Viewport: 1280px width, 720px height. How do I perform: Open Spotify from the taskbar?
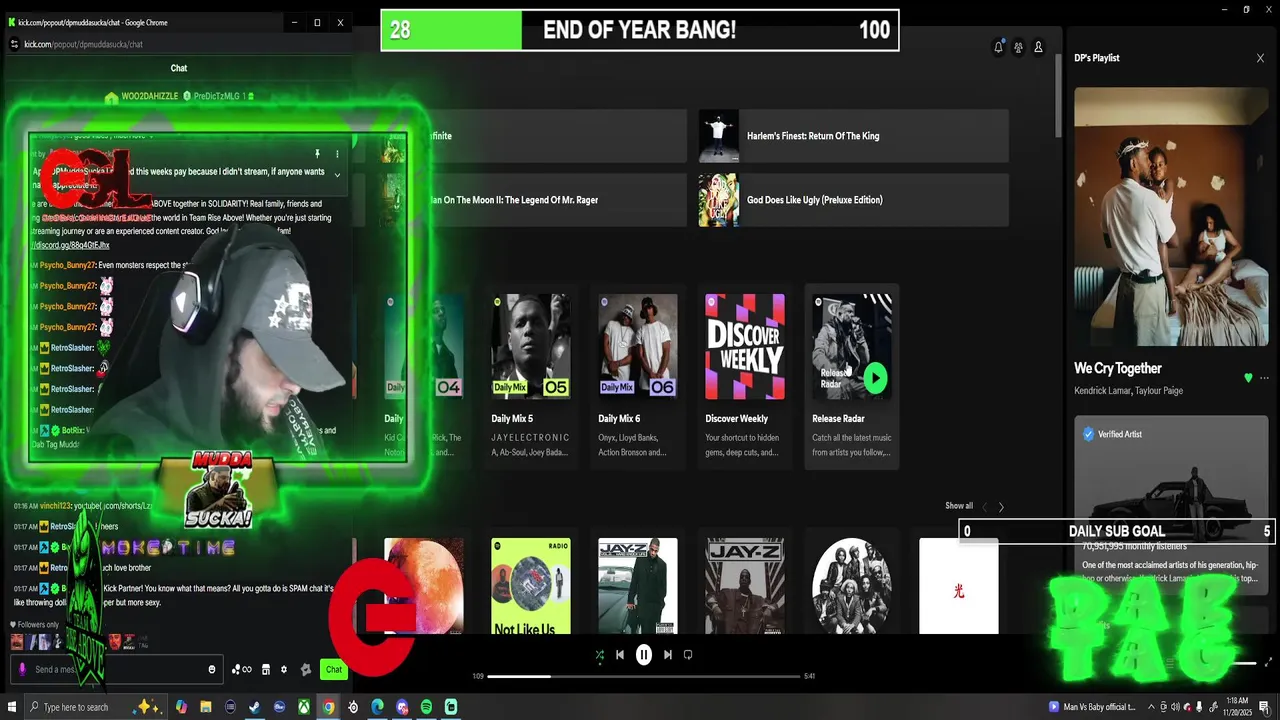pyautogui.click(x=426, y=707)
